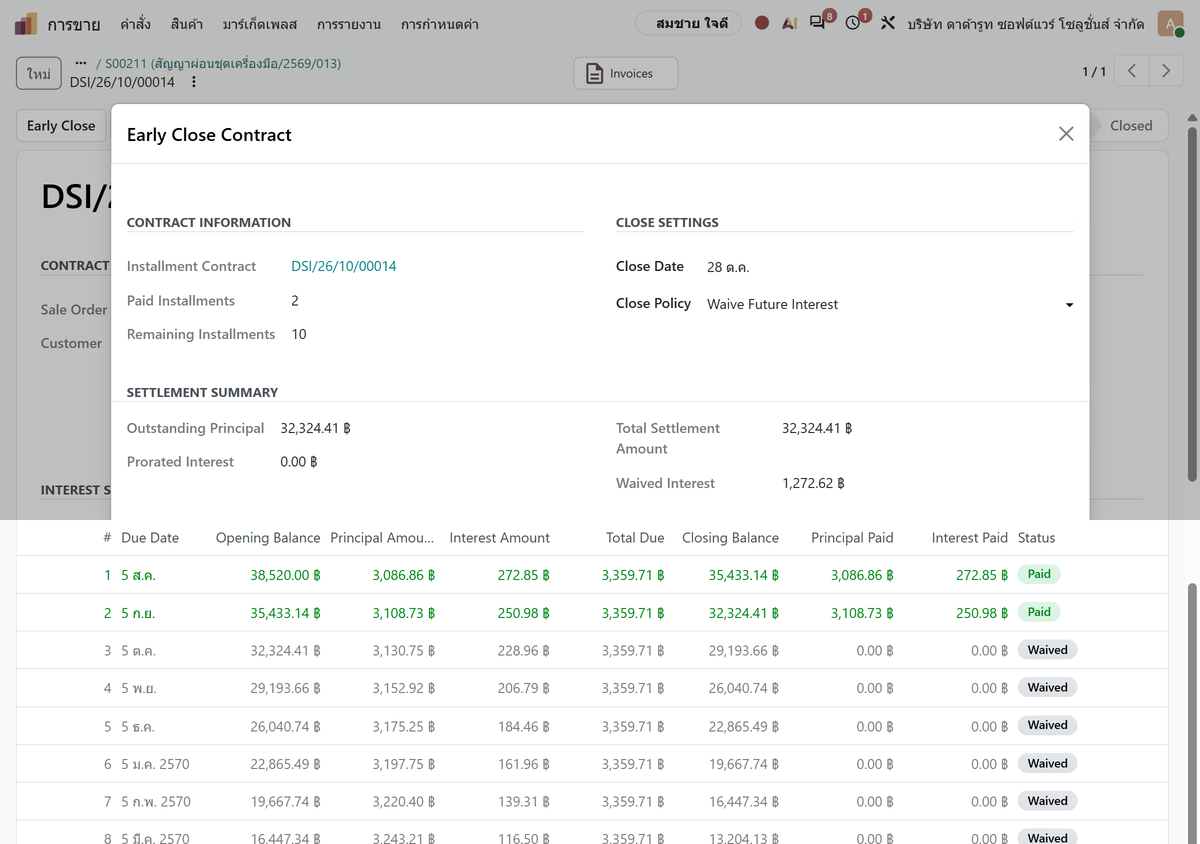1200x844 pixels.
Task: Open the clock activities icon
Action: 854,22
